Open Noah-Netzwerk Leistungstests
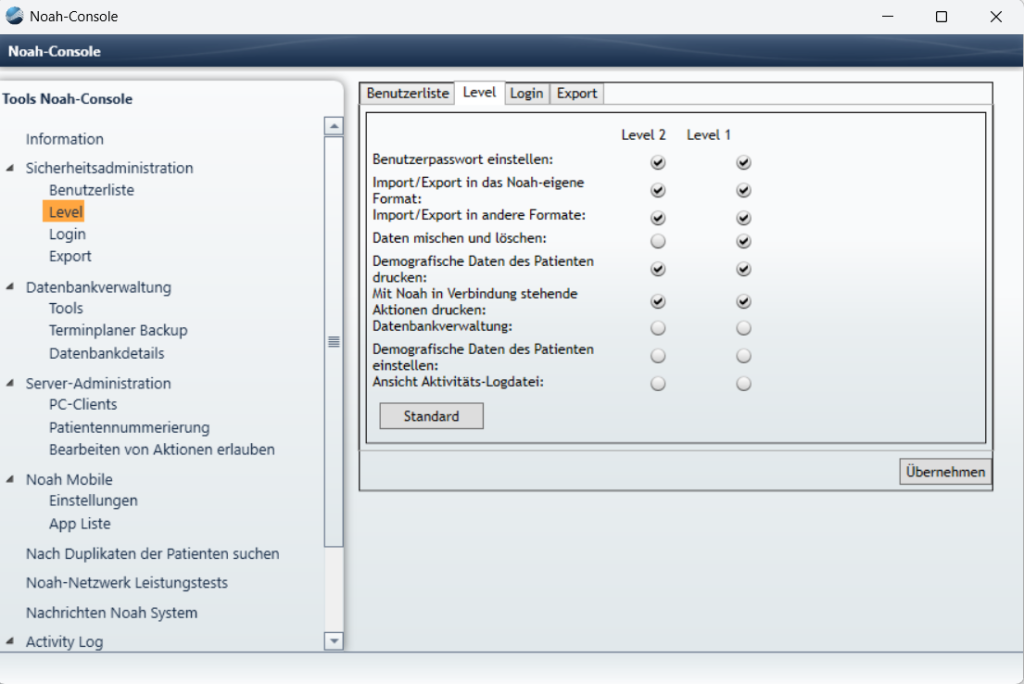This screenshot has width=1024, height=684. click(x=127, y=583)
